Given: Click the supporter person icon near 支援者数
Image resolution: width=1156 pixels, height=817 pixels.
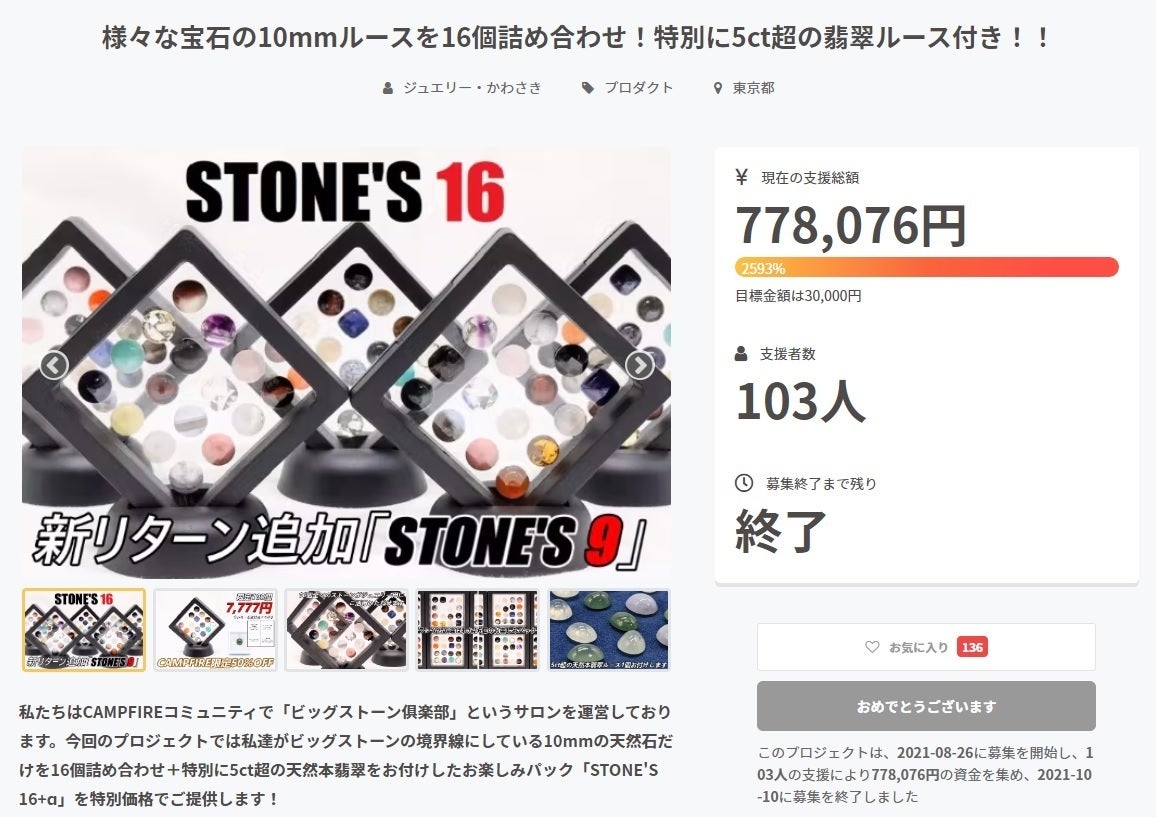Looking at the screenshot, I should point(741,353).
